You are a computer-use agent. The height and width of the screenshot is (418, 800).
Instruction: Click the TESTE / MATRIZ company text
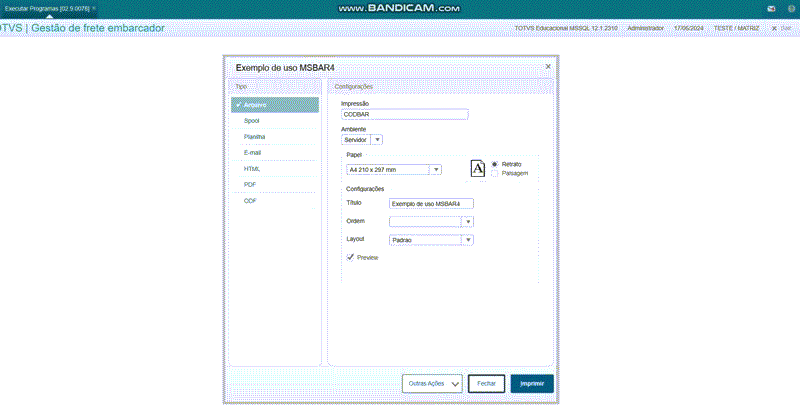736,29
